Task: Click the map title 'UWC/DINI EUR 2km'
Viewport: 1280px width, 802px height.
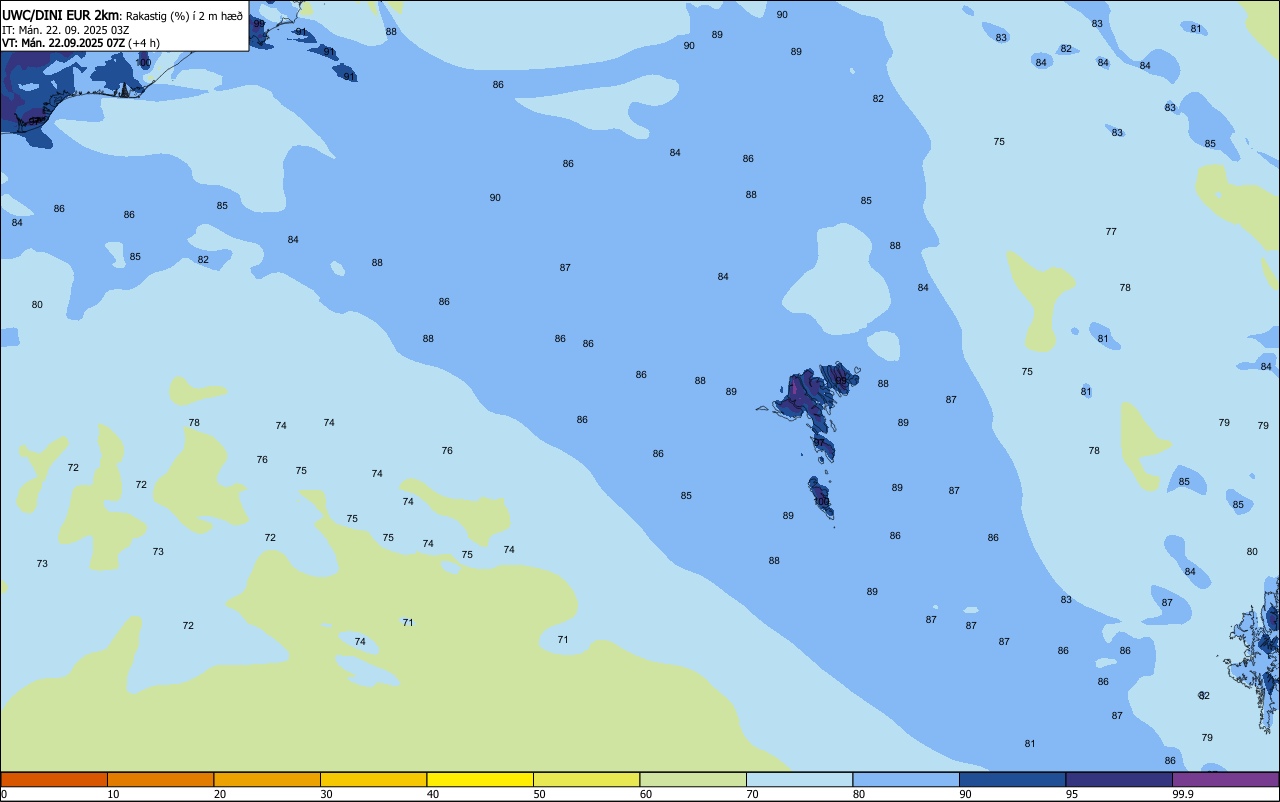Action: [x=61, y=14]
